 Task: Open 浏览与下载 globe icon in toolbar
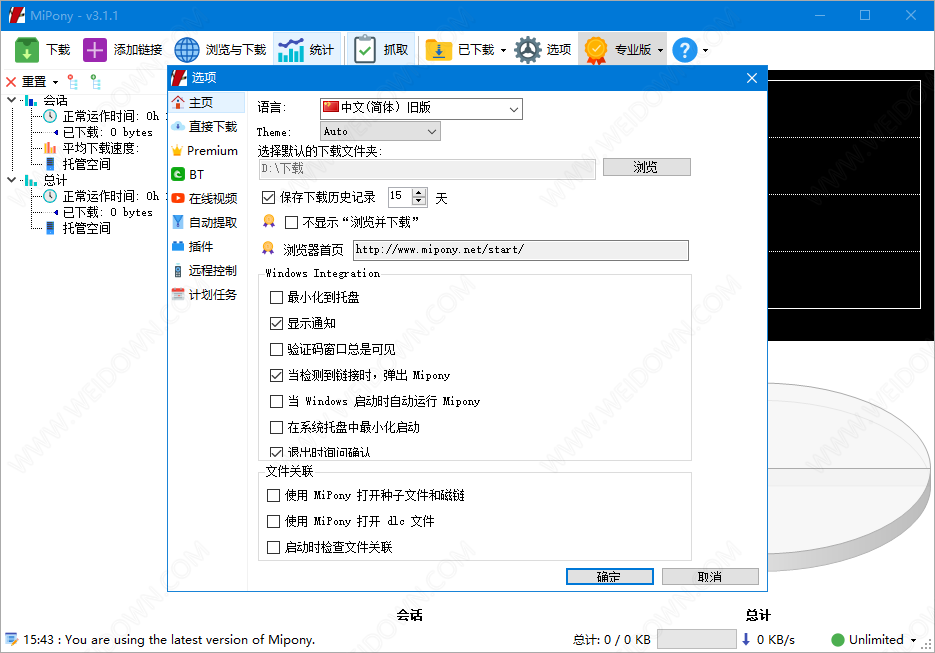tap(187, 50)
